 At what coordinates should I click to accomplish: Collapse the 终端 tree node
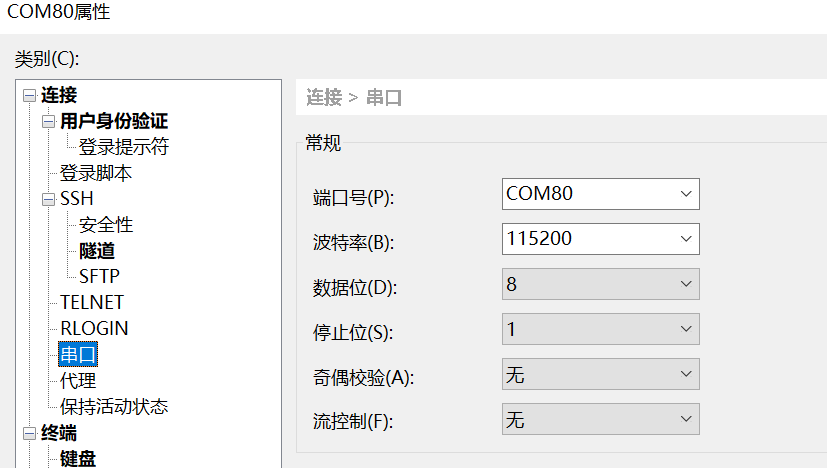pos(29,434)
